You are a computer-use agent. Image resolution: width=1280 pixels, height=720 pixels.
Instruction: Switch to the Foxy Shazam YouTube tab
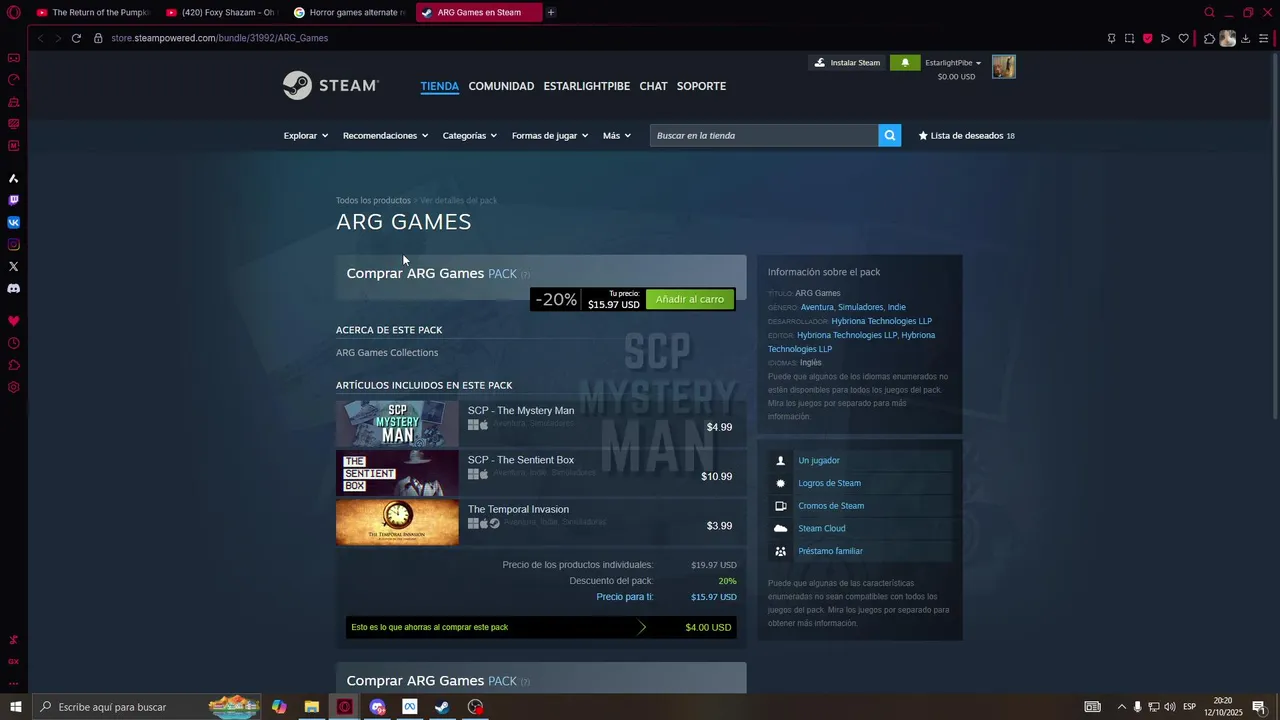[222, 12]
